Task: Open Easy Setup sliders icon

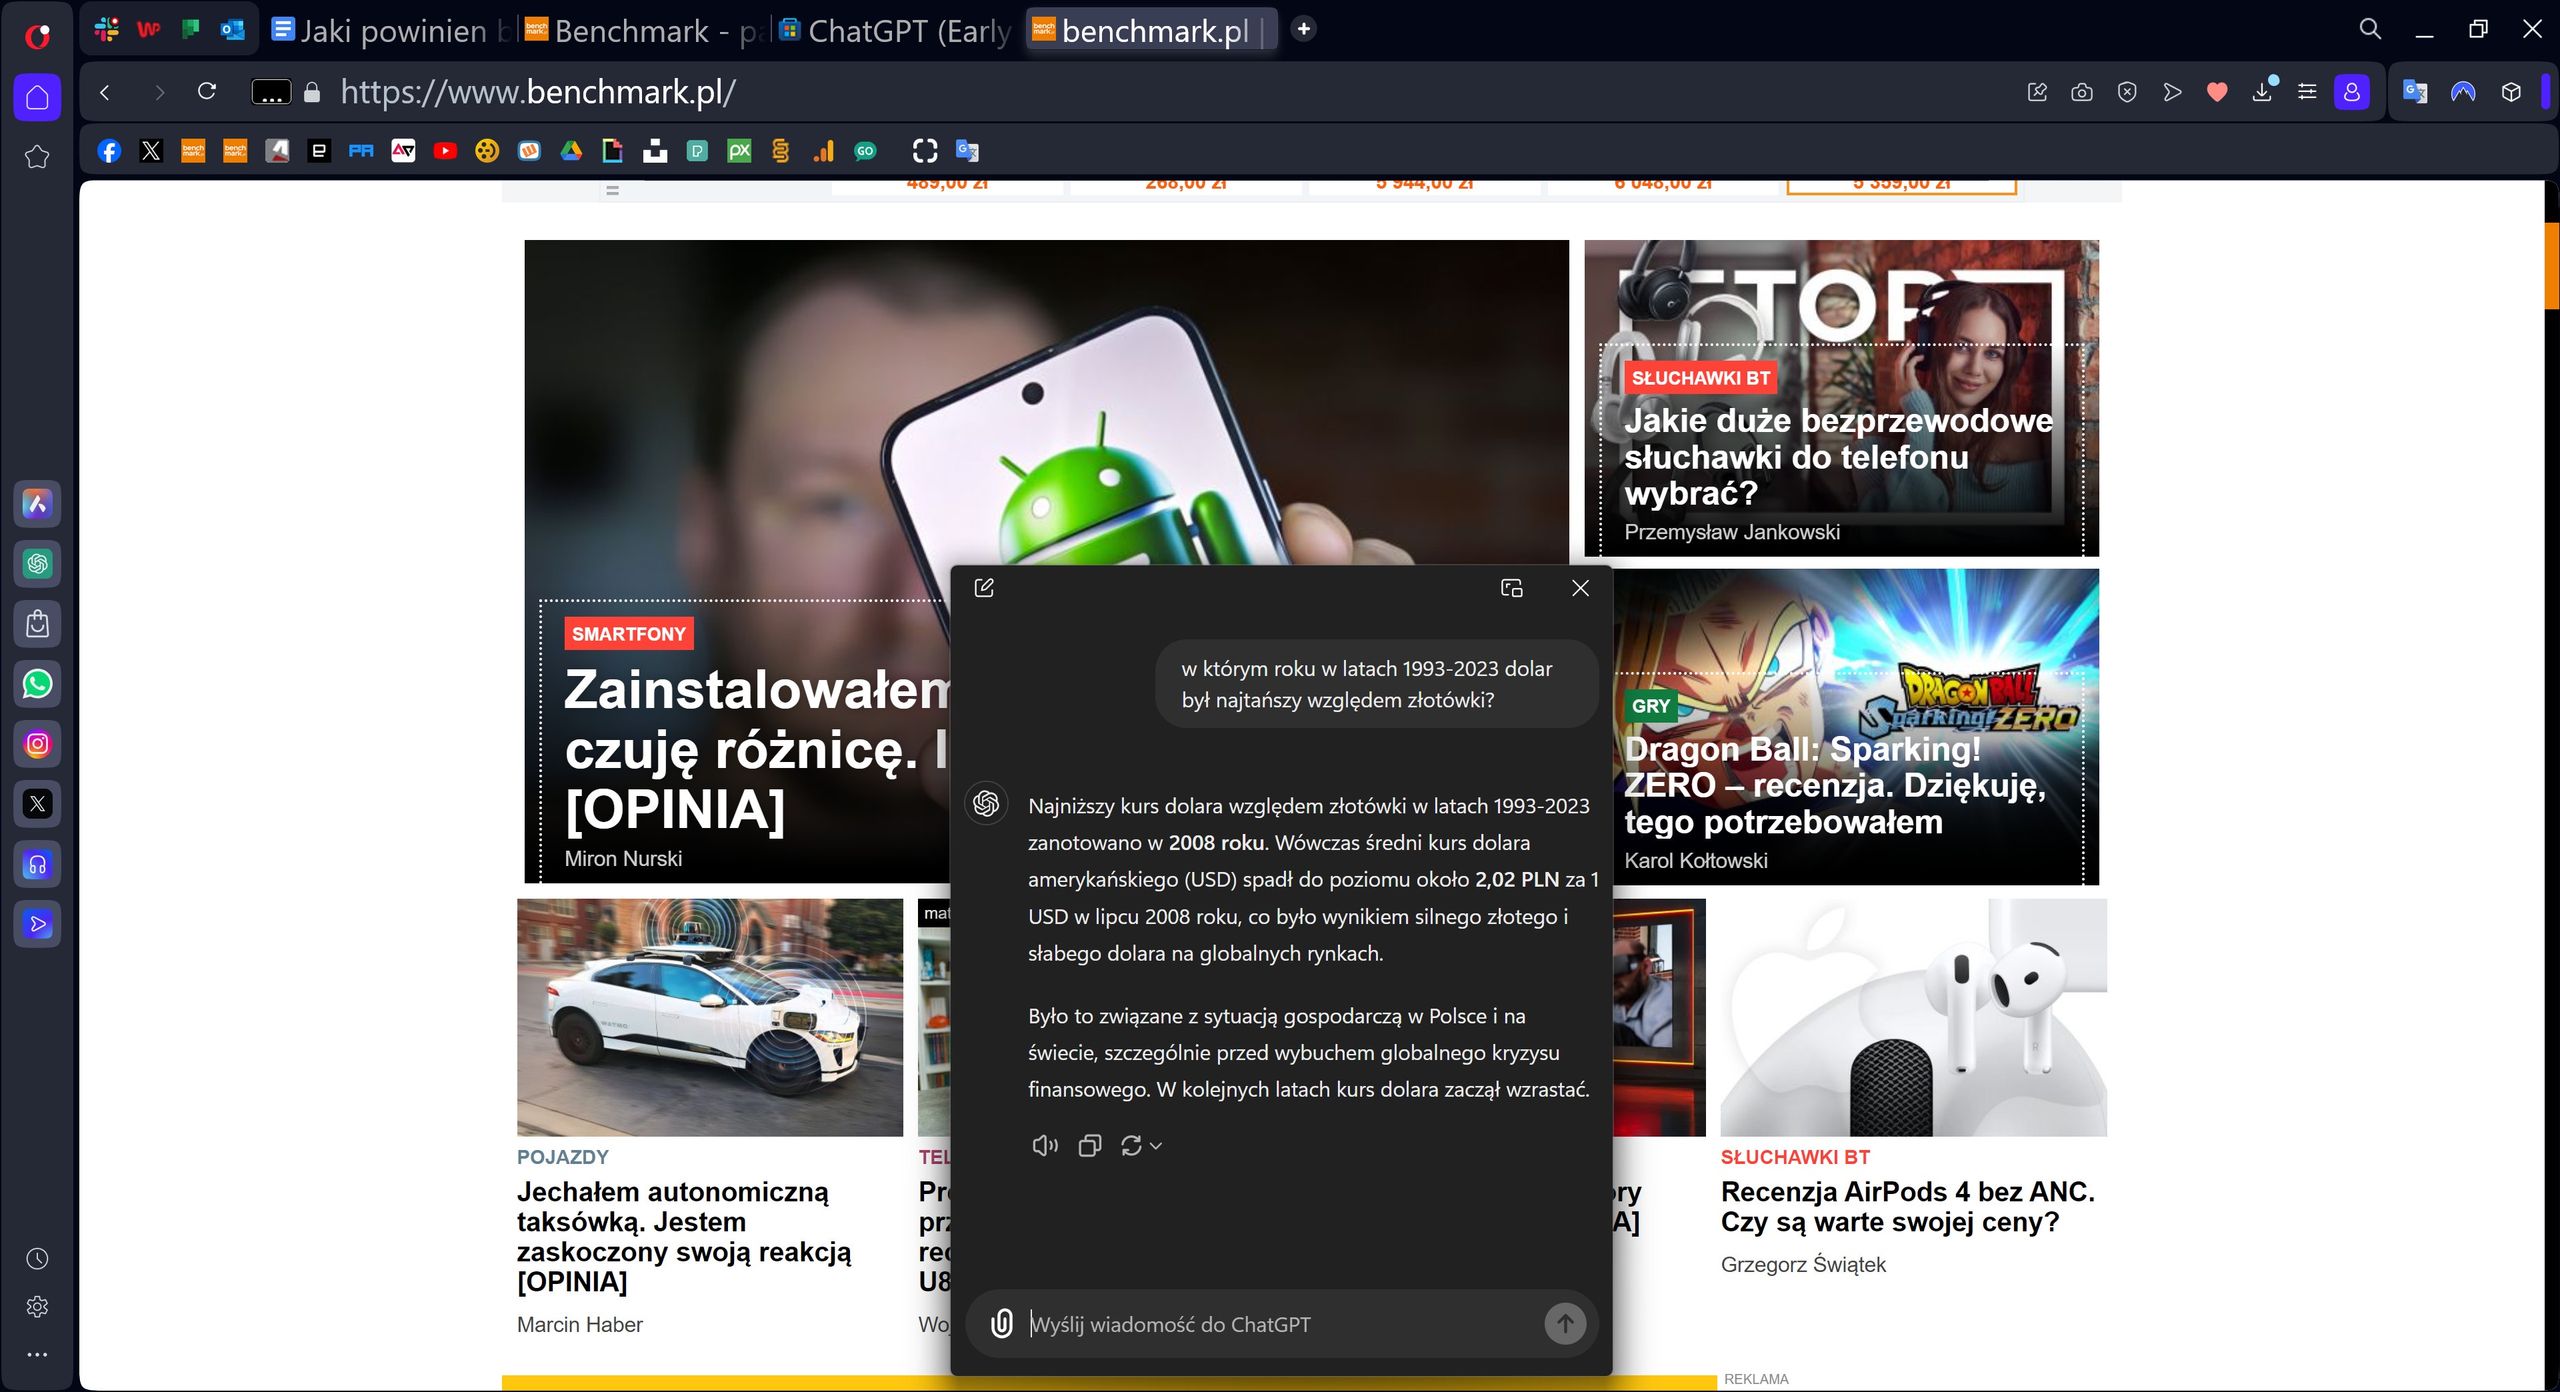Action: (x=2307, y=93)
